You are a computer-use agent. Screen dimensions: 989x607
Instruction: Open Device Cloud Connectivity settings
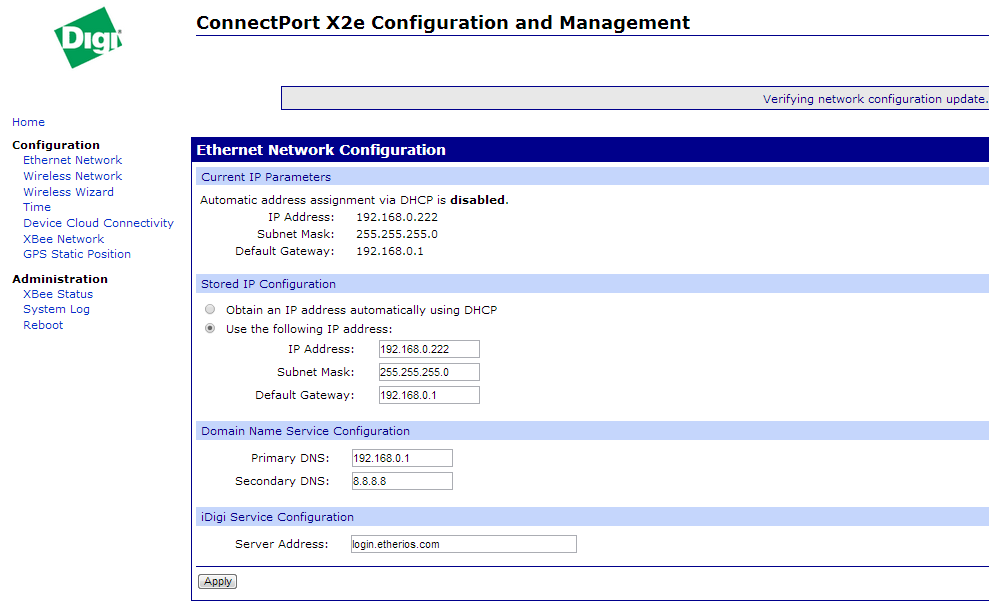[x=98, y=223]
